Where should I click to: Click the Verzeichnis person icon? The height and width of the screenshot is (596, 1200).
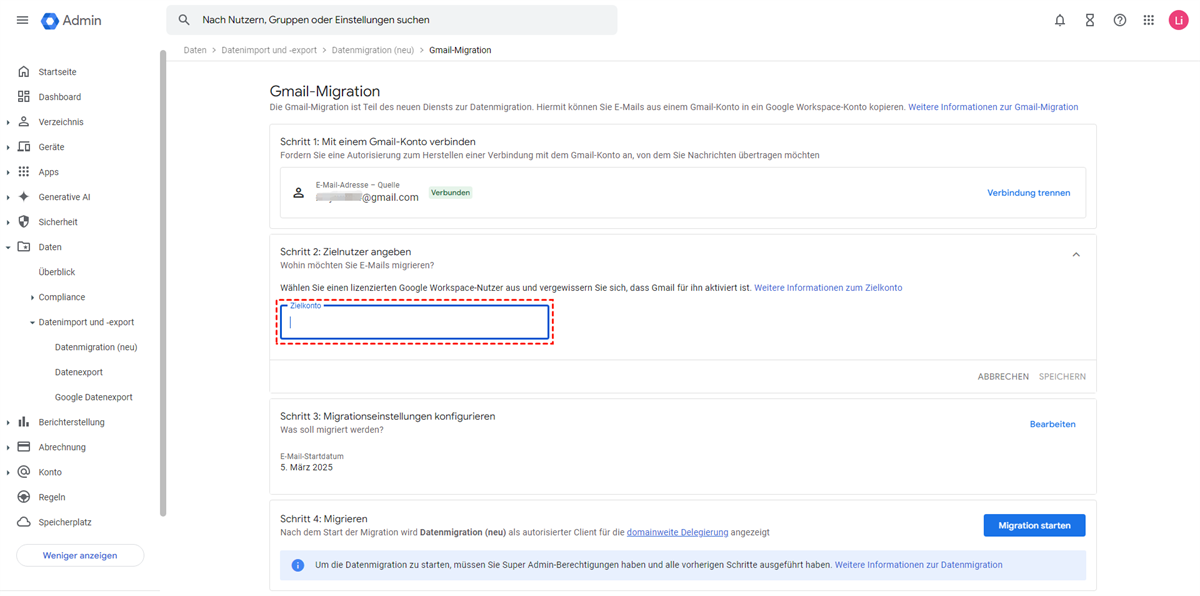click(x=24, y=122)
